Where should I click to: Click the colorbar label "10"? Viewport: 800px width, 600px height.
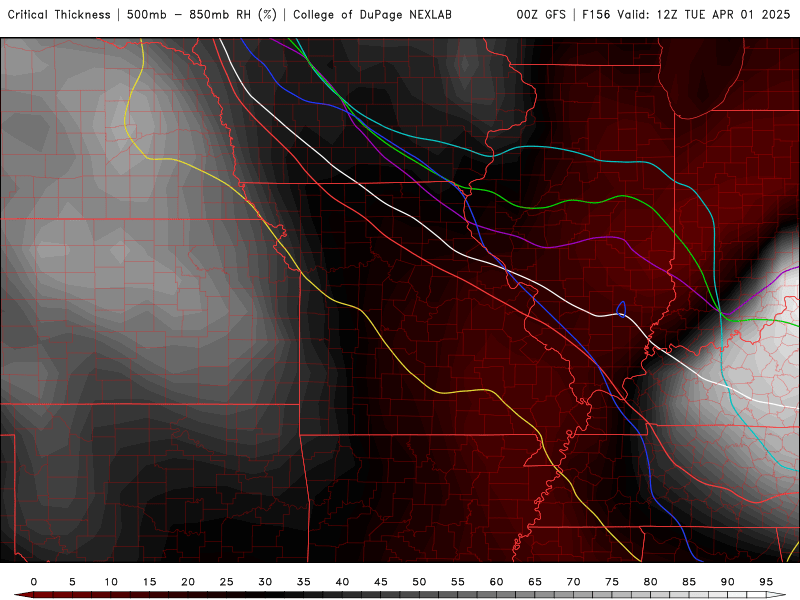(x=111, y=582)
